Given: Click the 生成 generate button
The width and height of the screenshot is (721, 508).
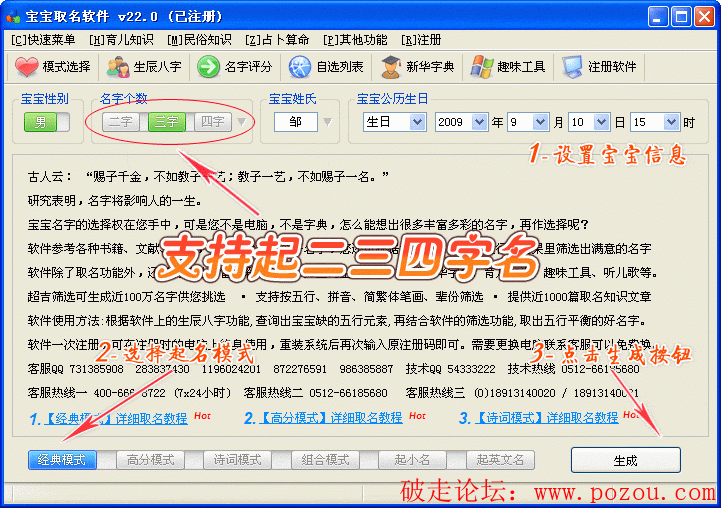Looking at the screenshot, I should point(625,460).
